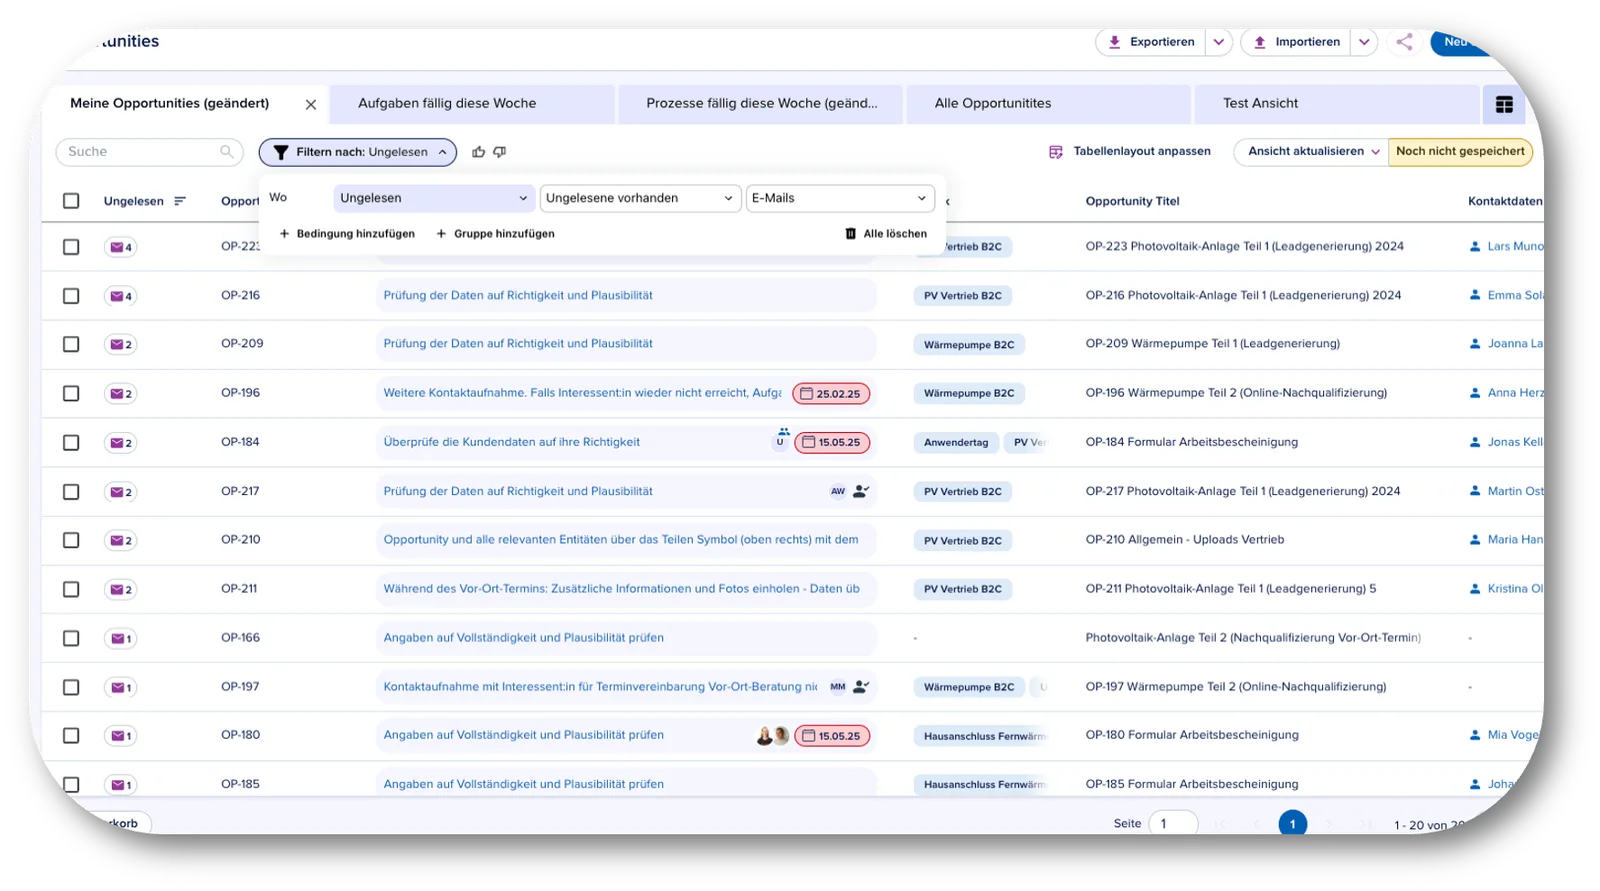Click the share icon beside Importieren
Screen dimensions: 1600x891
[1404, 42]
